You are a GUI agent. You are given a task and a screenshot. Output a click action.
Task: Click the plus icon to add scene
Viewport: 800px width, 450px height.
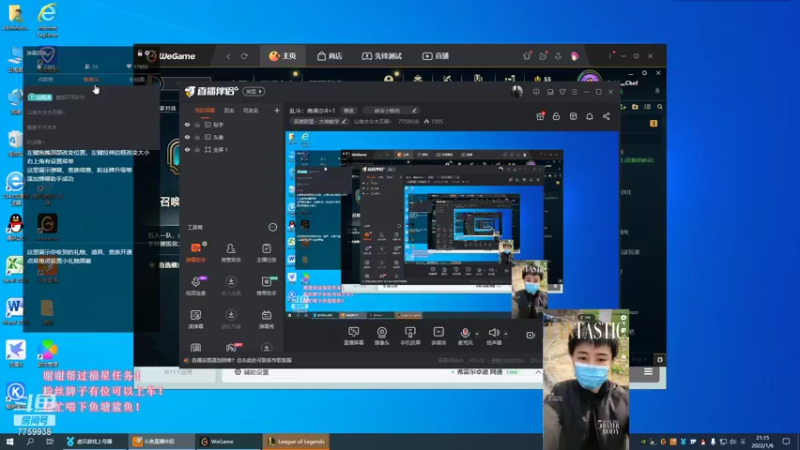pyautogui.click(x=277, y=110)
